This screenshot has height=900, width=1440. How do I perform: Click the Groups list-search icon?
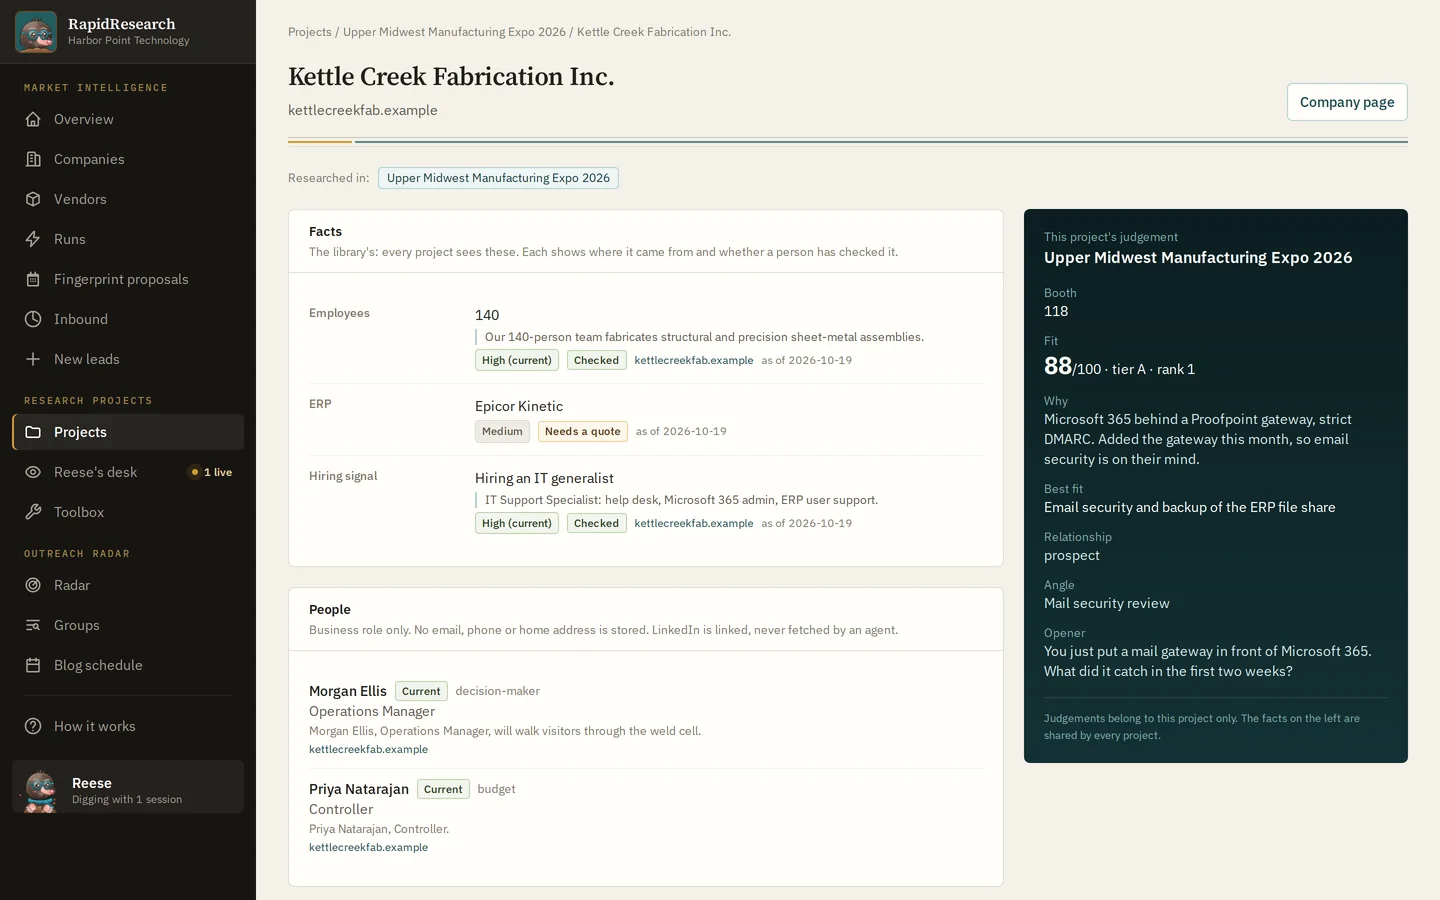pos(33,625)
